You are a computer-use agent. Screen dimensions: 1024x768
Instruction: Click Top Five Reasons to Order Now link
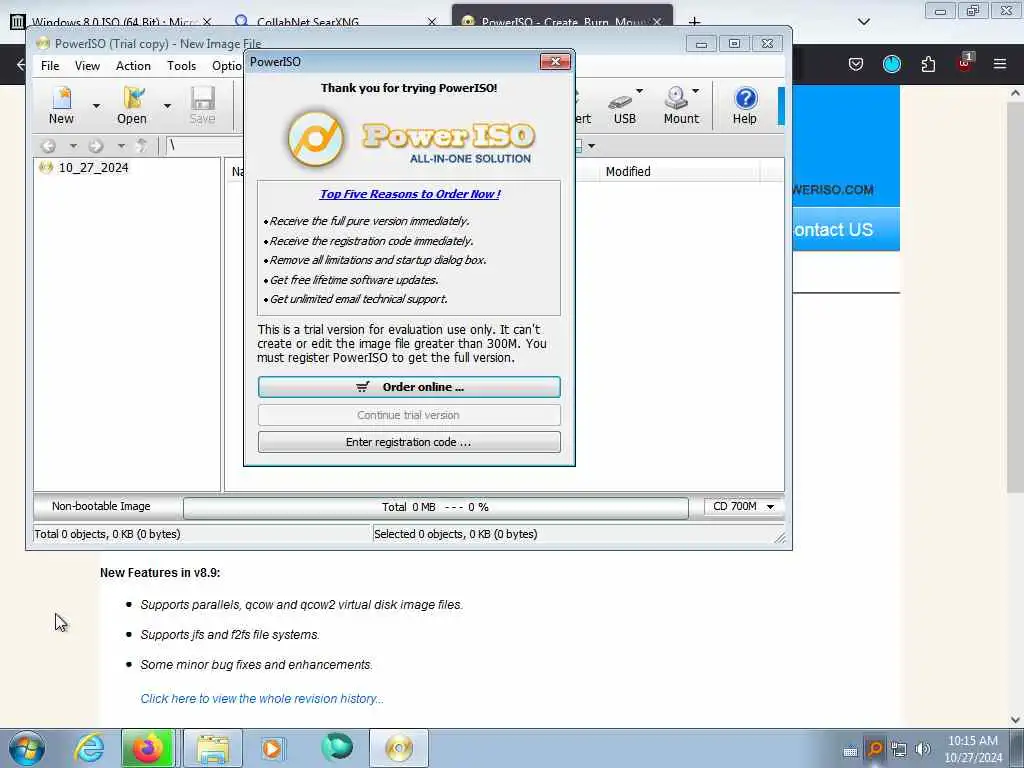pyautogui.click(x=410, y=194)
